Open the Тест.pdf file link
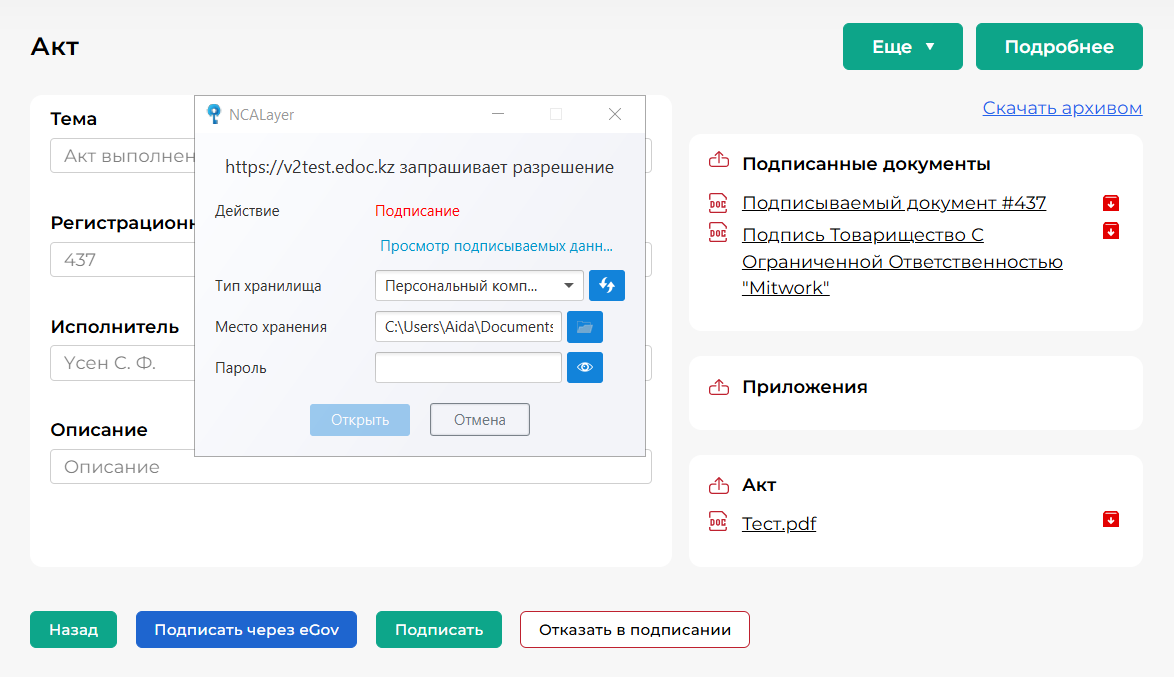Viewport: 1174px width, 677px height. point(779,524)
